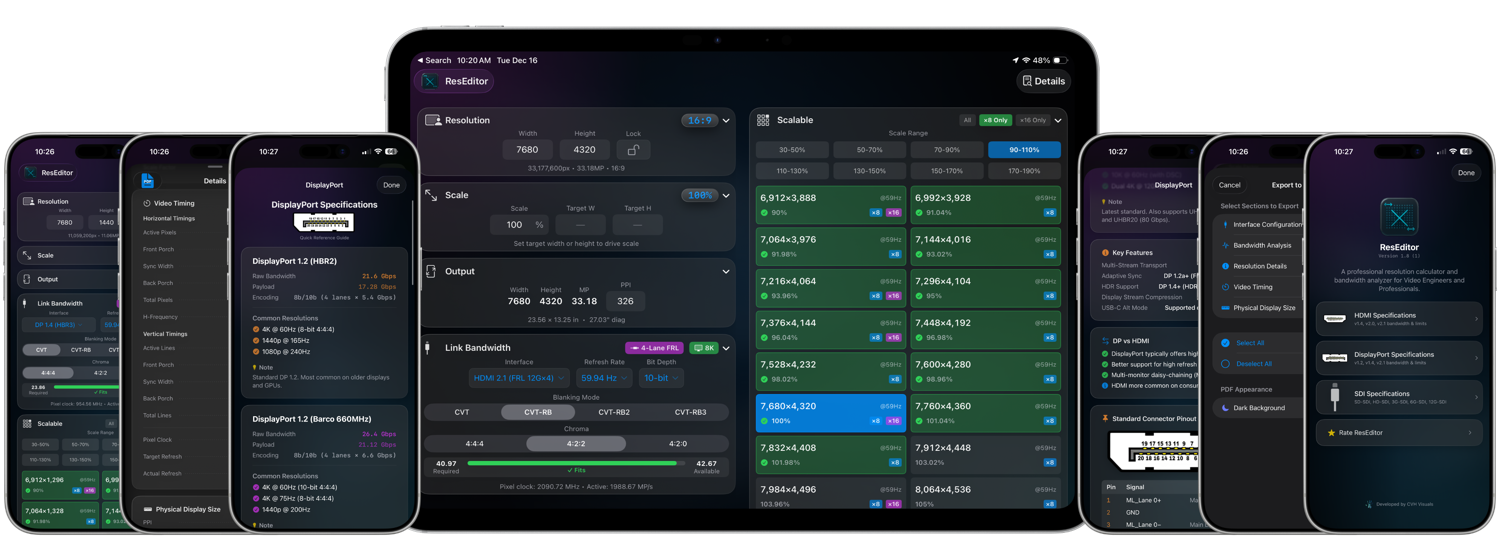Image resolution: width=1500 pixels, height=538 pixels.
Task: Open the 59.94 Hz Refresh Rate dropdown
Action: 603,378
